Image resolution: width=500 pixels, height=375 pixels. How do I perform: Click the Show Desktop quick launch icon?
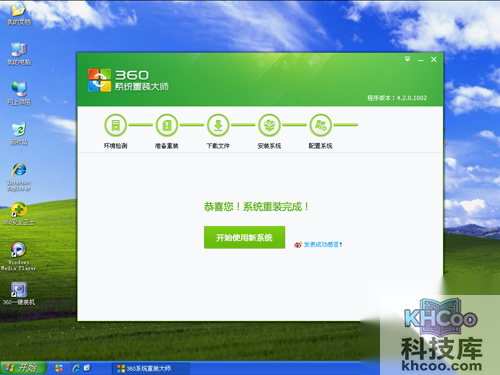pos(87,368)
